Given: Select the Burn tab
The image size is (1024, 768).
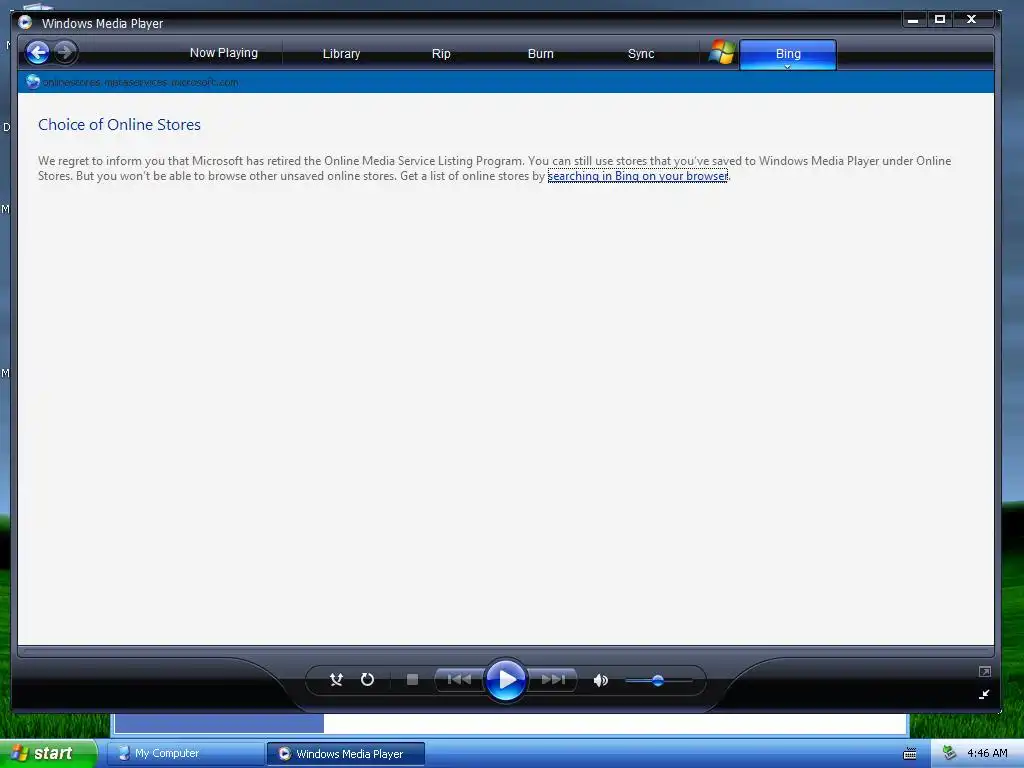Looking at the screenshot, I should click(x=540, y=54).
